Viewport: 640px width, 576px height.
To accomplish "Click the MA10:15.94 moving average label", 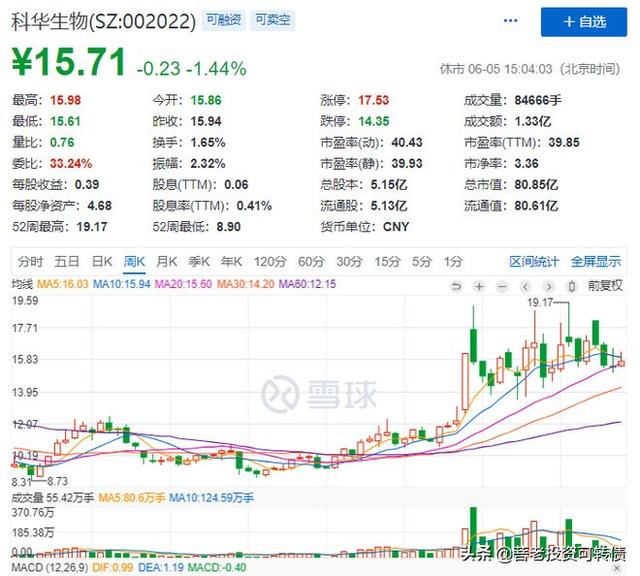I will (122, 284).
